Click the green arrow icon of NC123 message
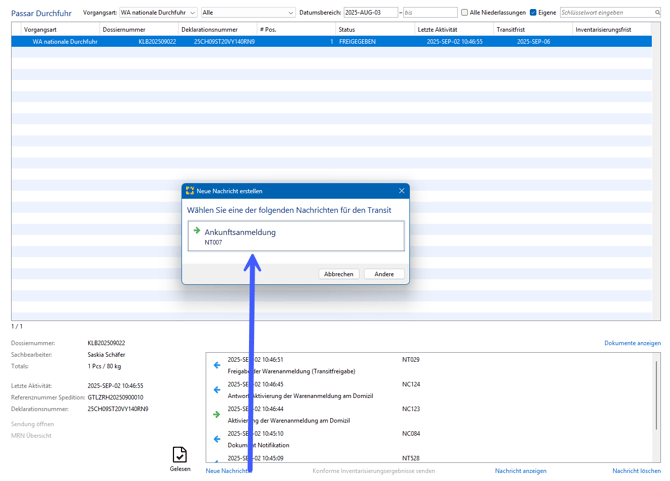 [x=217, y=414]
